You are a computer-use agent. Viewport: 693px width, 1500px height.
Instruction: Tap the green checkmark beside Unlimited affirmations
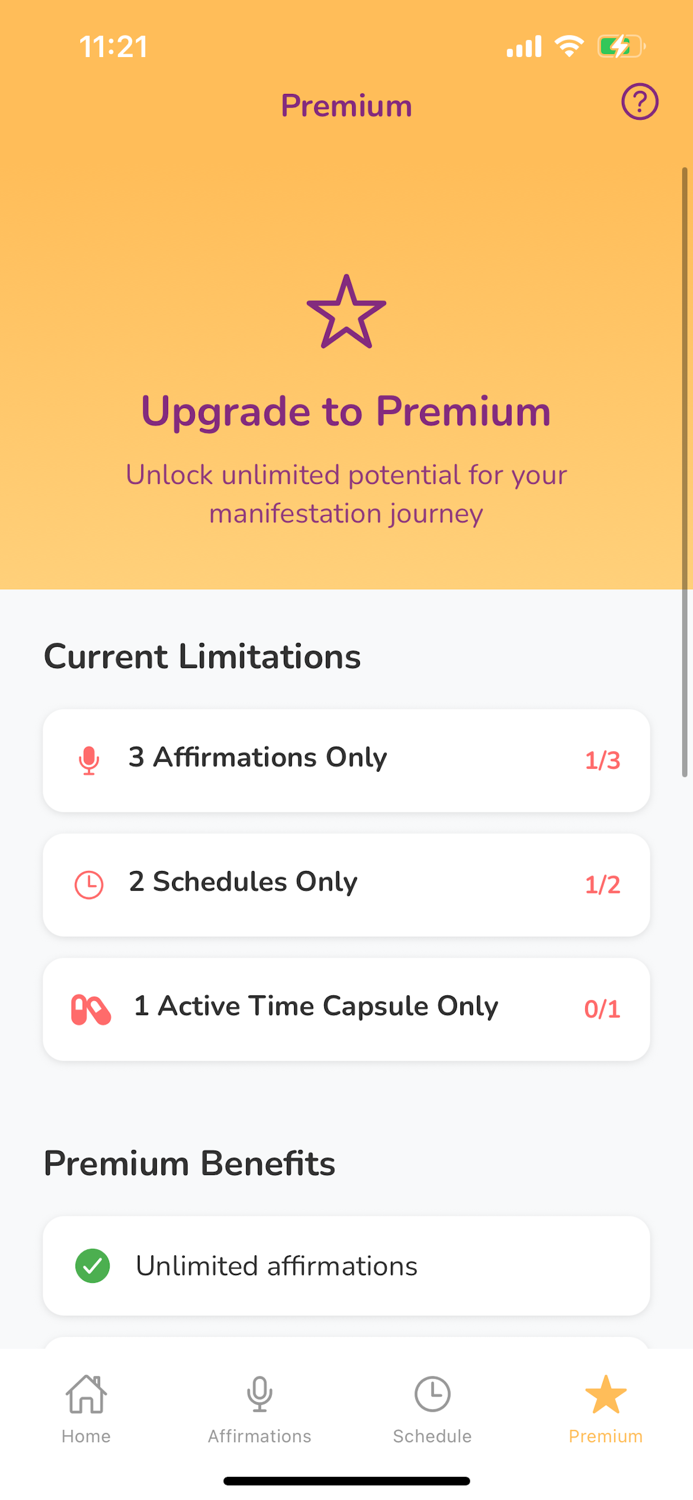93,1265
